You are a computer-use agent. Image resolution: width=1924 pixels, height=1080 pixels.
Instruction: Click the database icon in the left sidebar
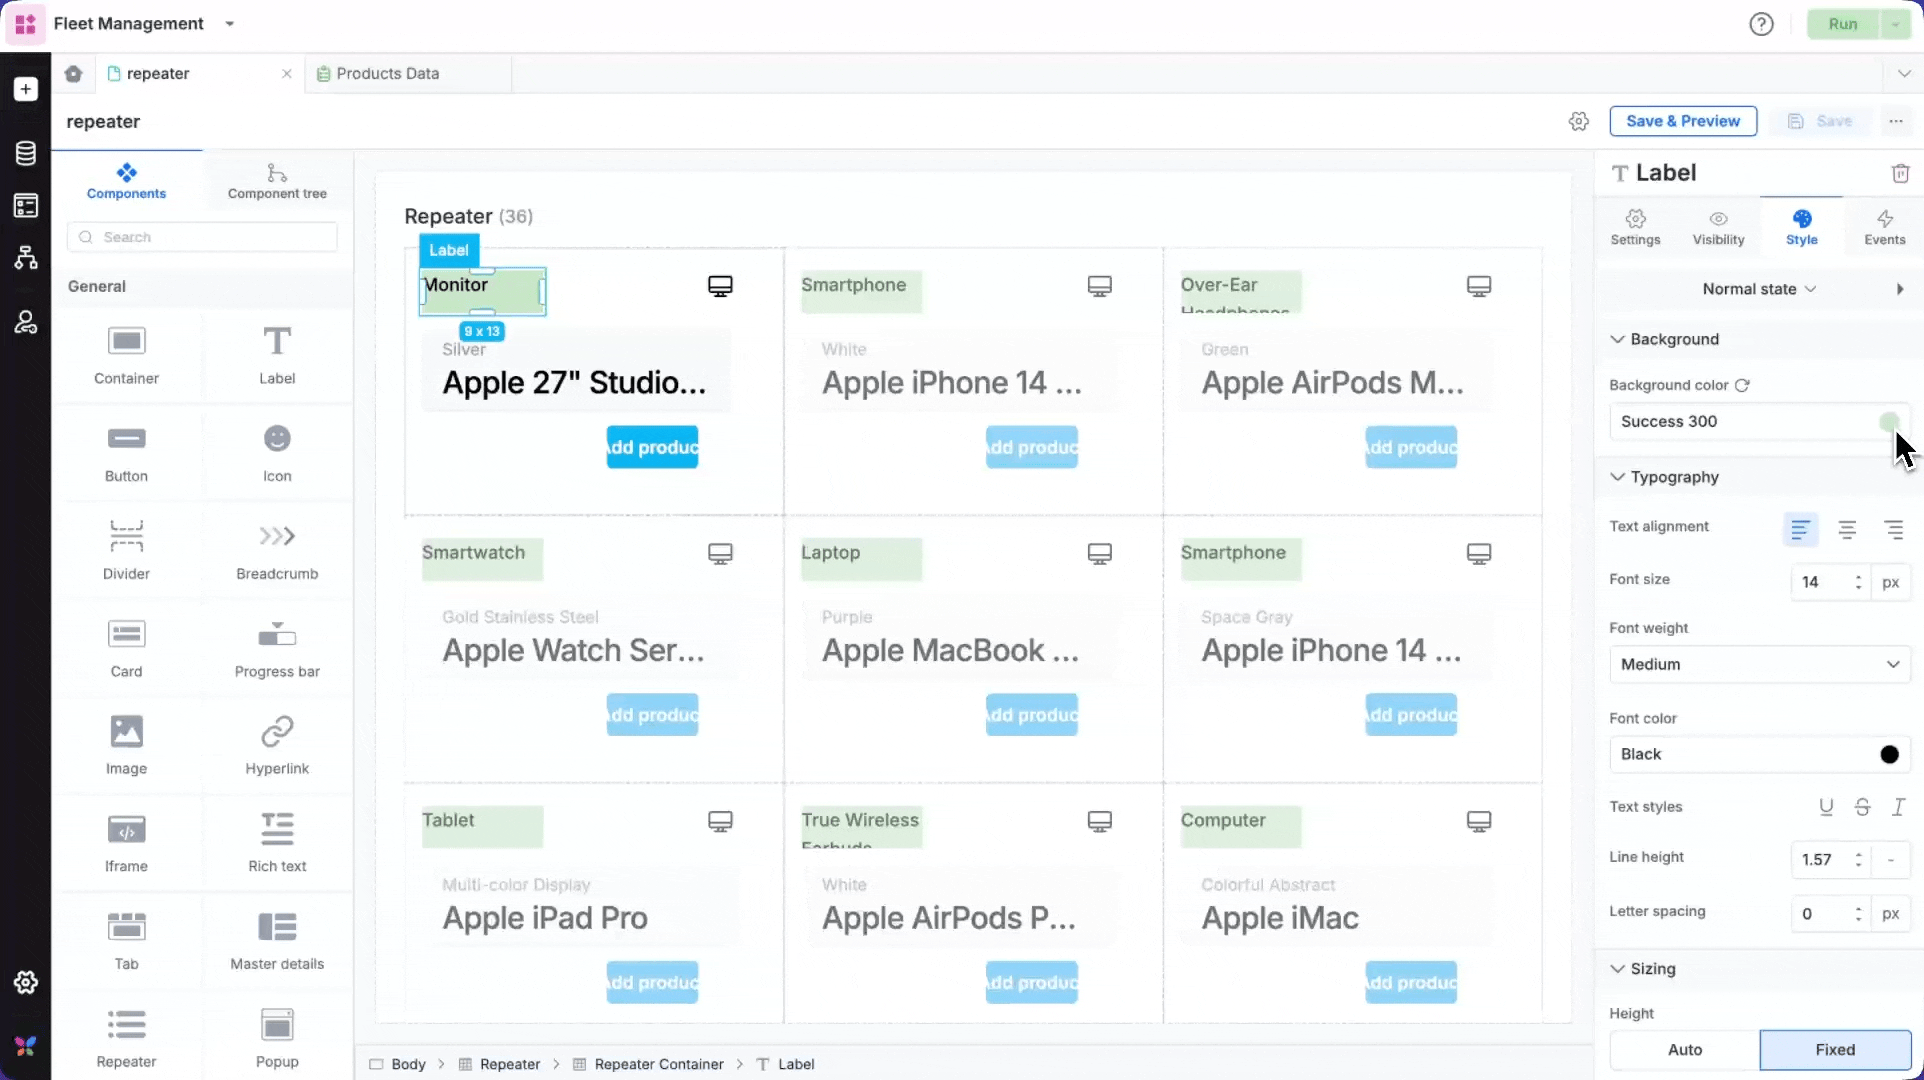pos(26,153)
